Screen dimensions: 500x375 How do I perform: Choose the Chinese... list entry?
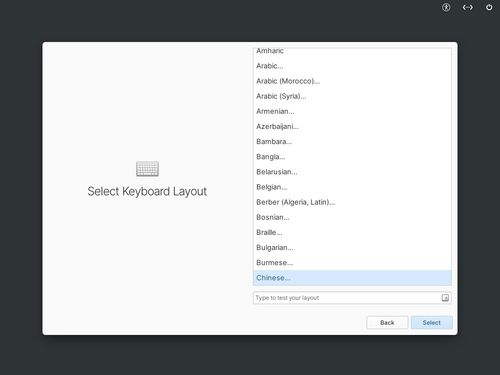point(352,278)
